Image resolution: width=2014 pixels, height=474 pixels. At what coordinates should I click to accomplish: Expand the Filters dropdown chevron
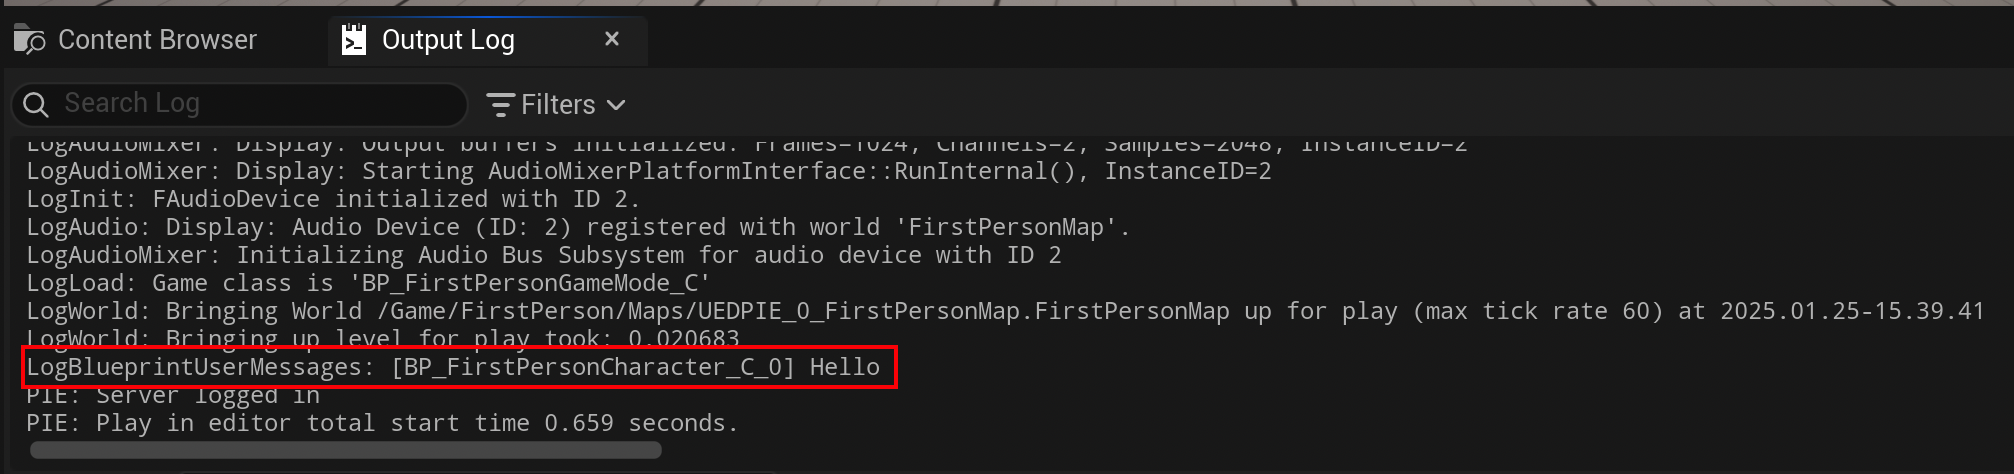pyautogui.click(x=616, y=105)
